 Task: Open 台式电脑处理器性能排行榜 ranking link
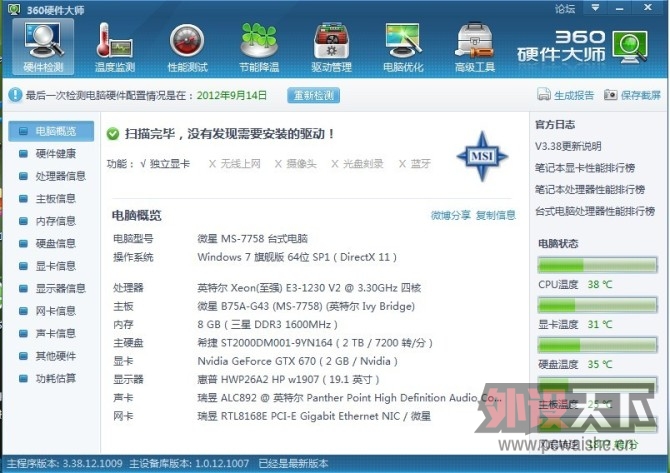pyautogui.click(x=595, y=211)
